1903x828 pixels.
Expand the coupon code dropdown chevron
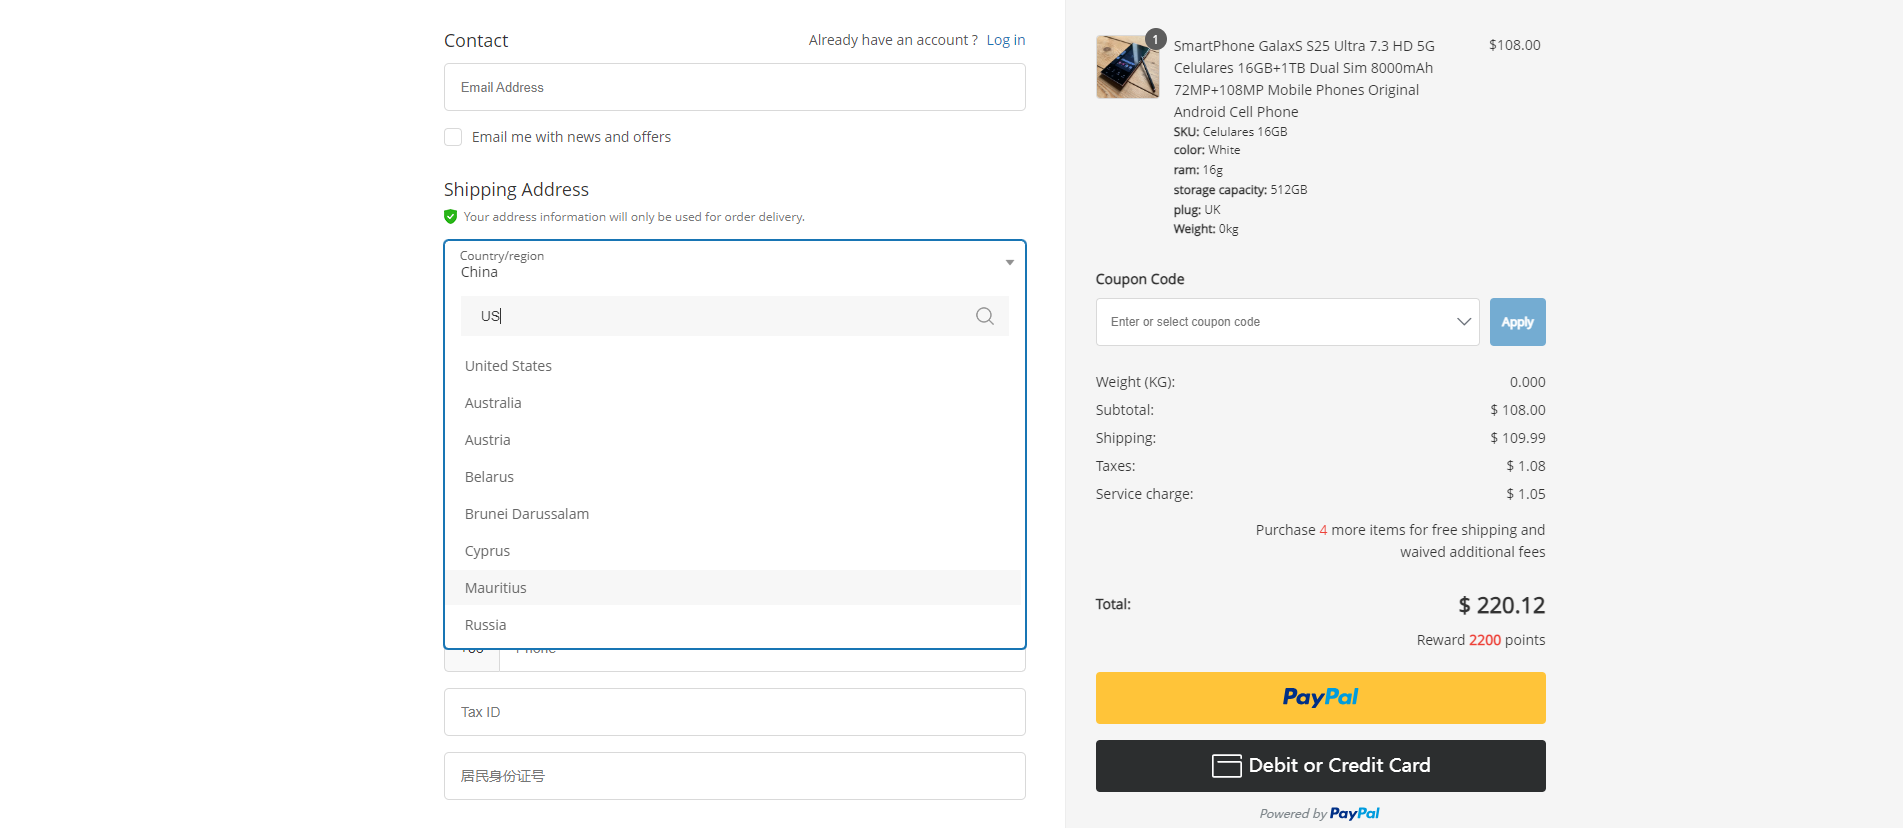tap(1464, 322)
